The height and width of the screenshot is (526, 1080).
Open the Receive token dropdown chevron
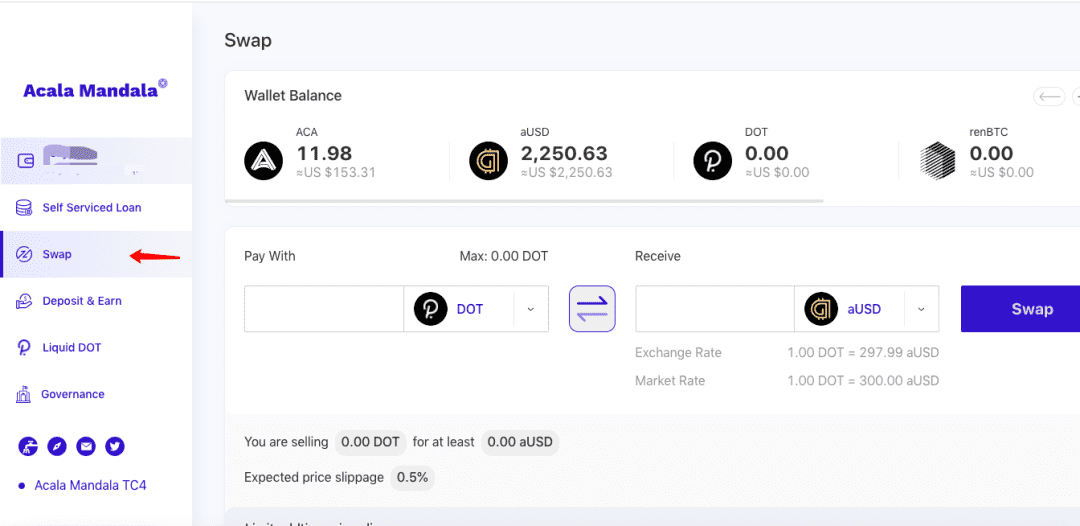(921, 309)
